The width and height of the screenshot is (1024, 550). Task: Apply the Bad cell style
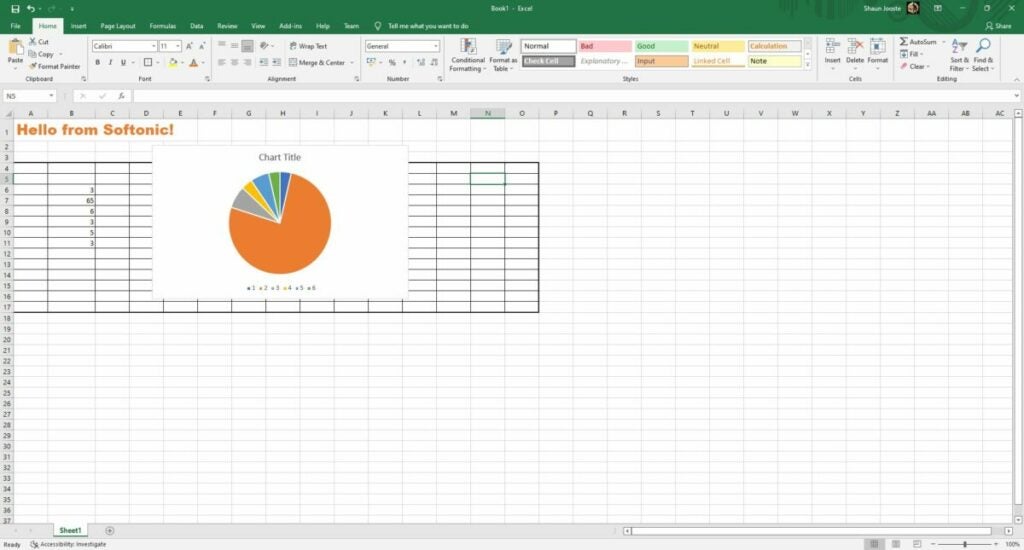[x=605, y=46]
